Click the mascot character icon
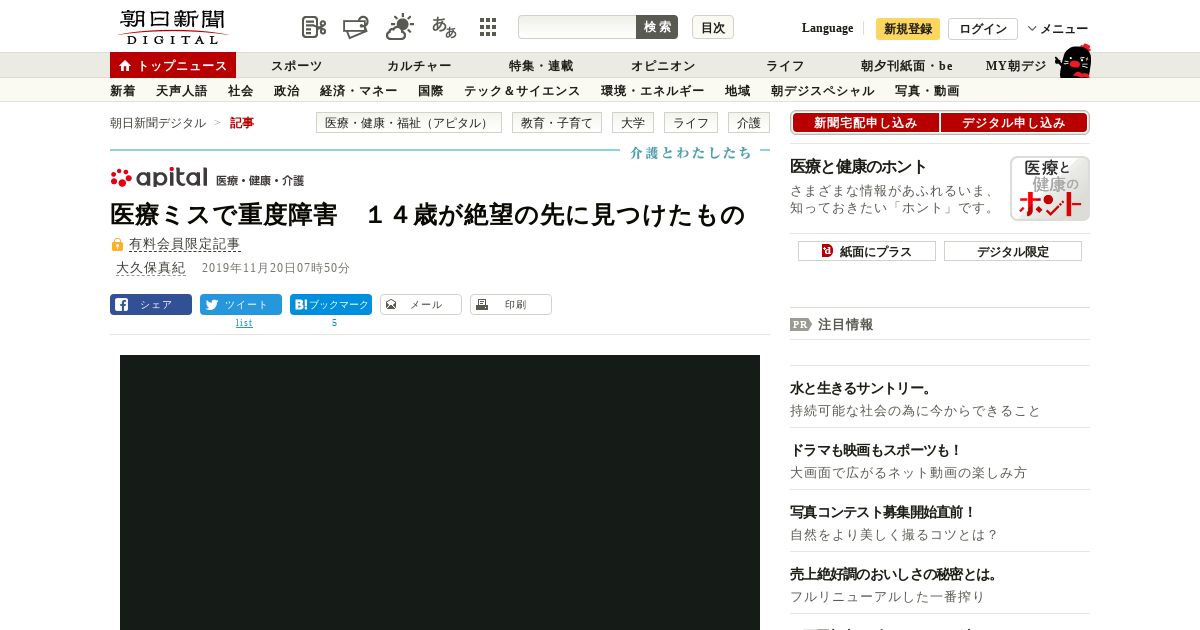The image size is (1200, 630). [1073, 61]
